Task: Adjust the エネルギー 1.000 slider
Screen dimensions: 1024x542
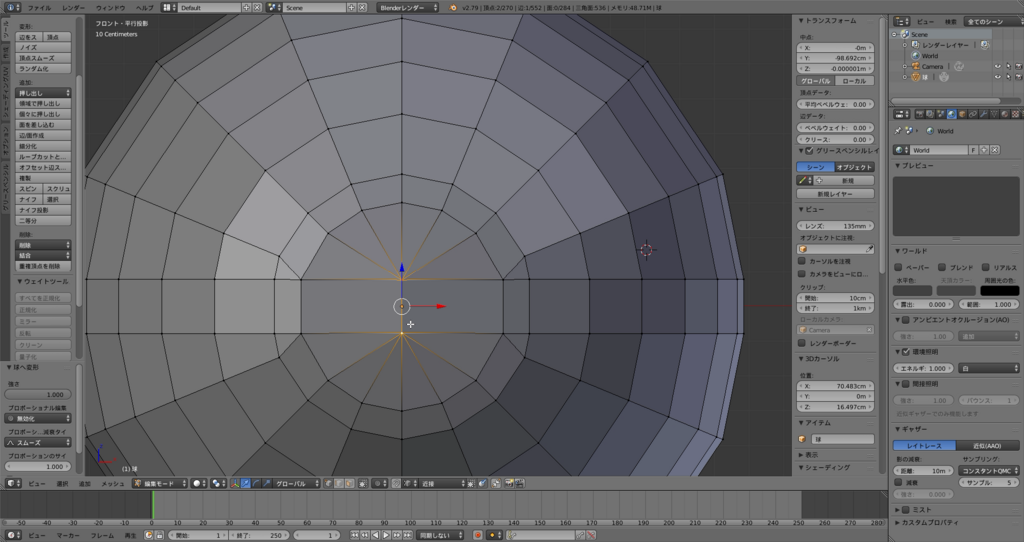Action: tap(923, 368)
